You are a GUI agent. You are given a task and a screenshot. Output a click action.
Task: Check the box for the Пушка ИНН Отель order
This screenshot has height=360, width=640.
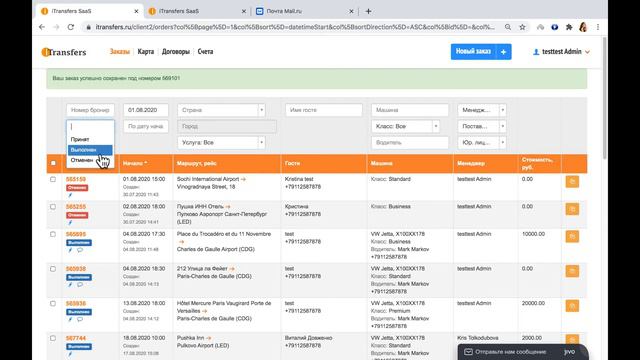53,207
